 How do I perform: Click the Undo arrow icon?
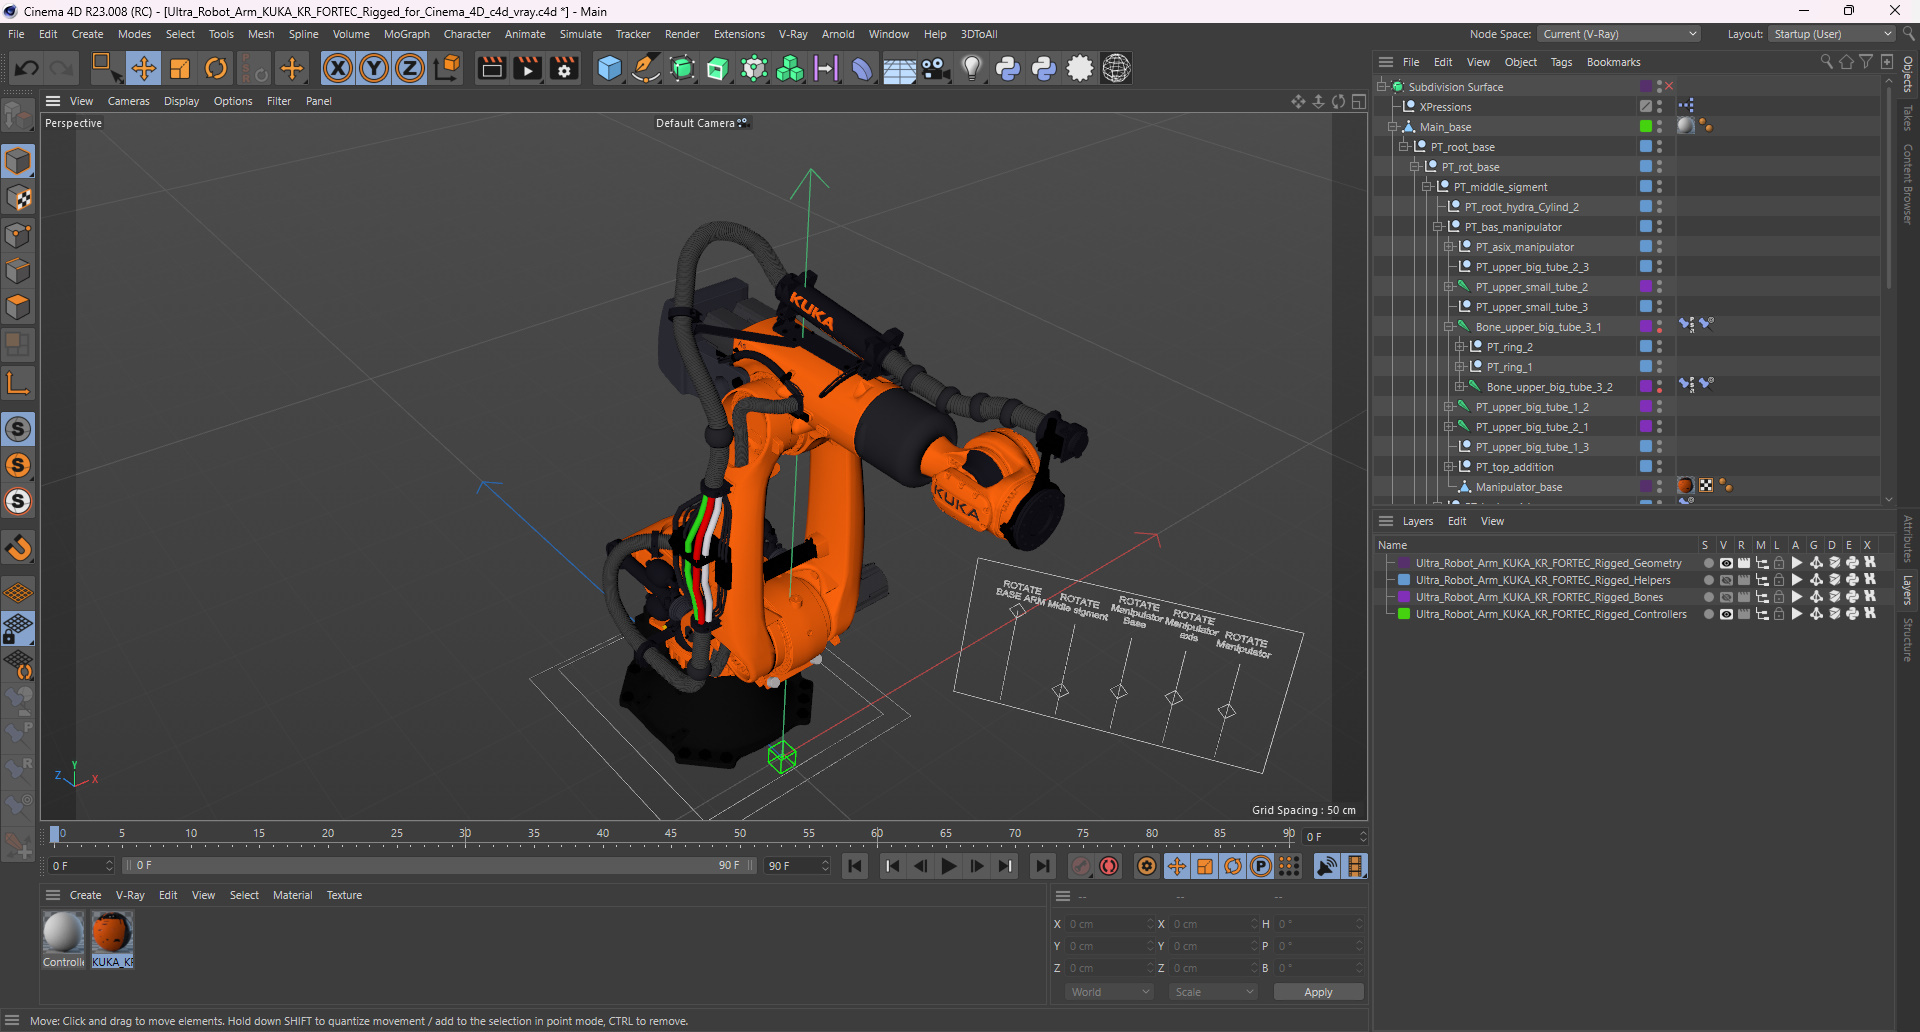[27, 68]
